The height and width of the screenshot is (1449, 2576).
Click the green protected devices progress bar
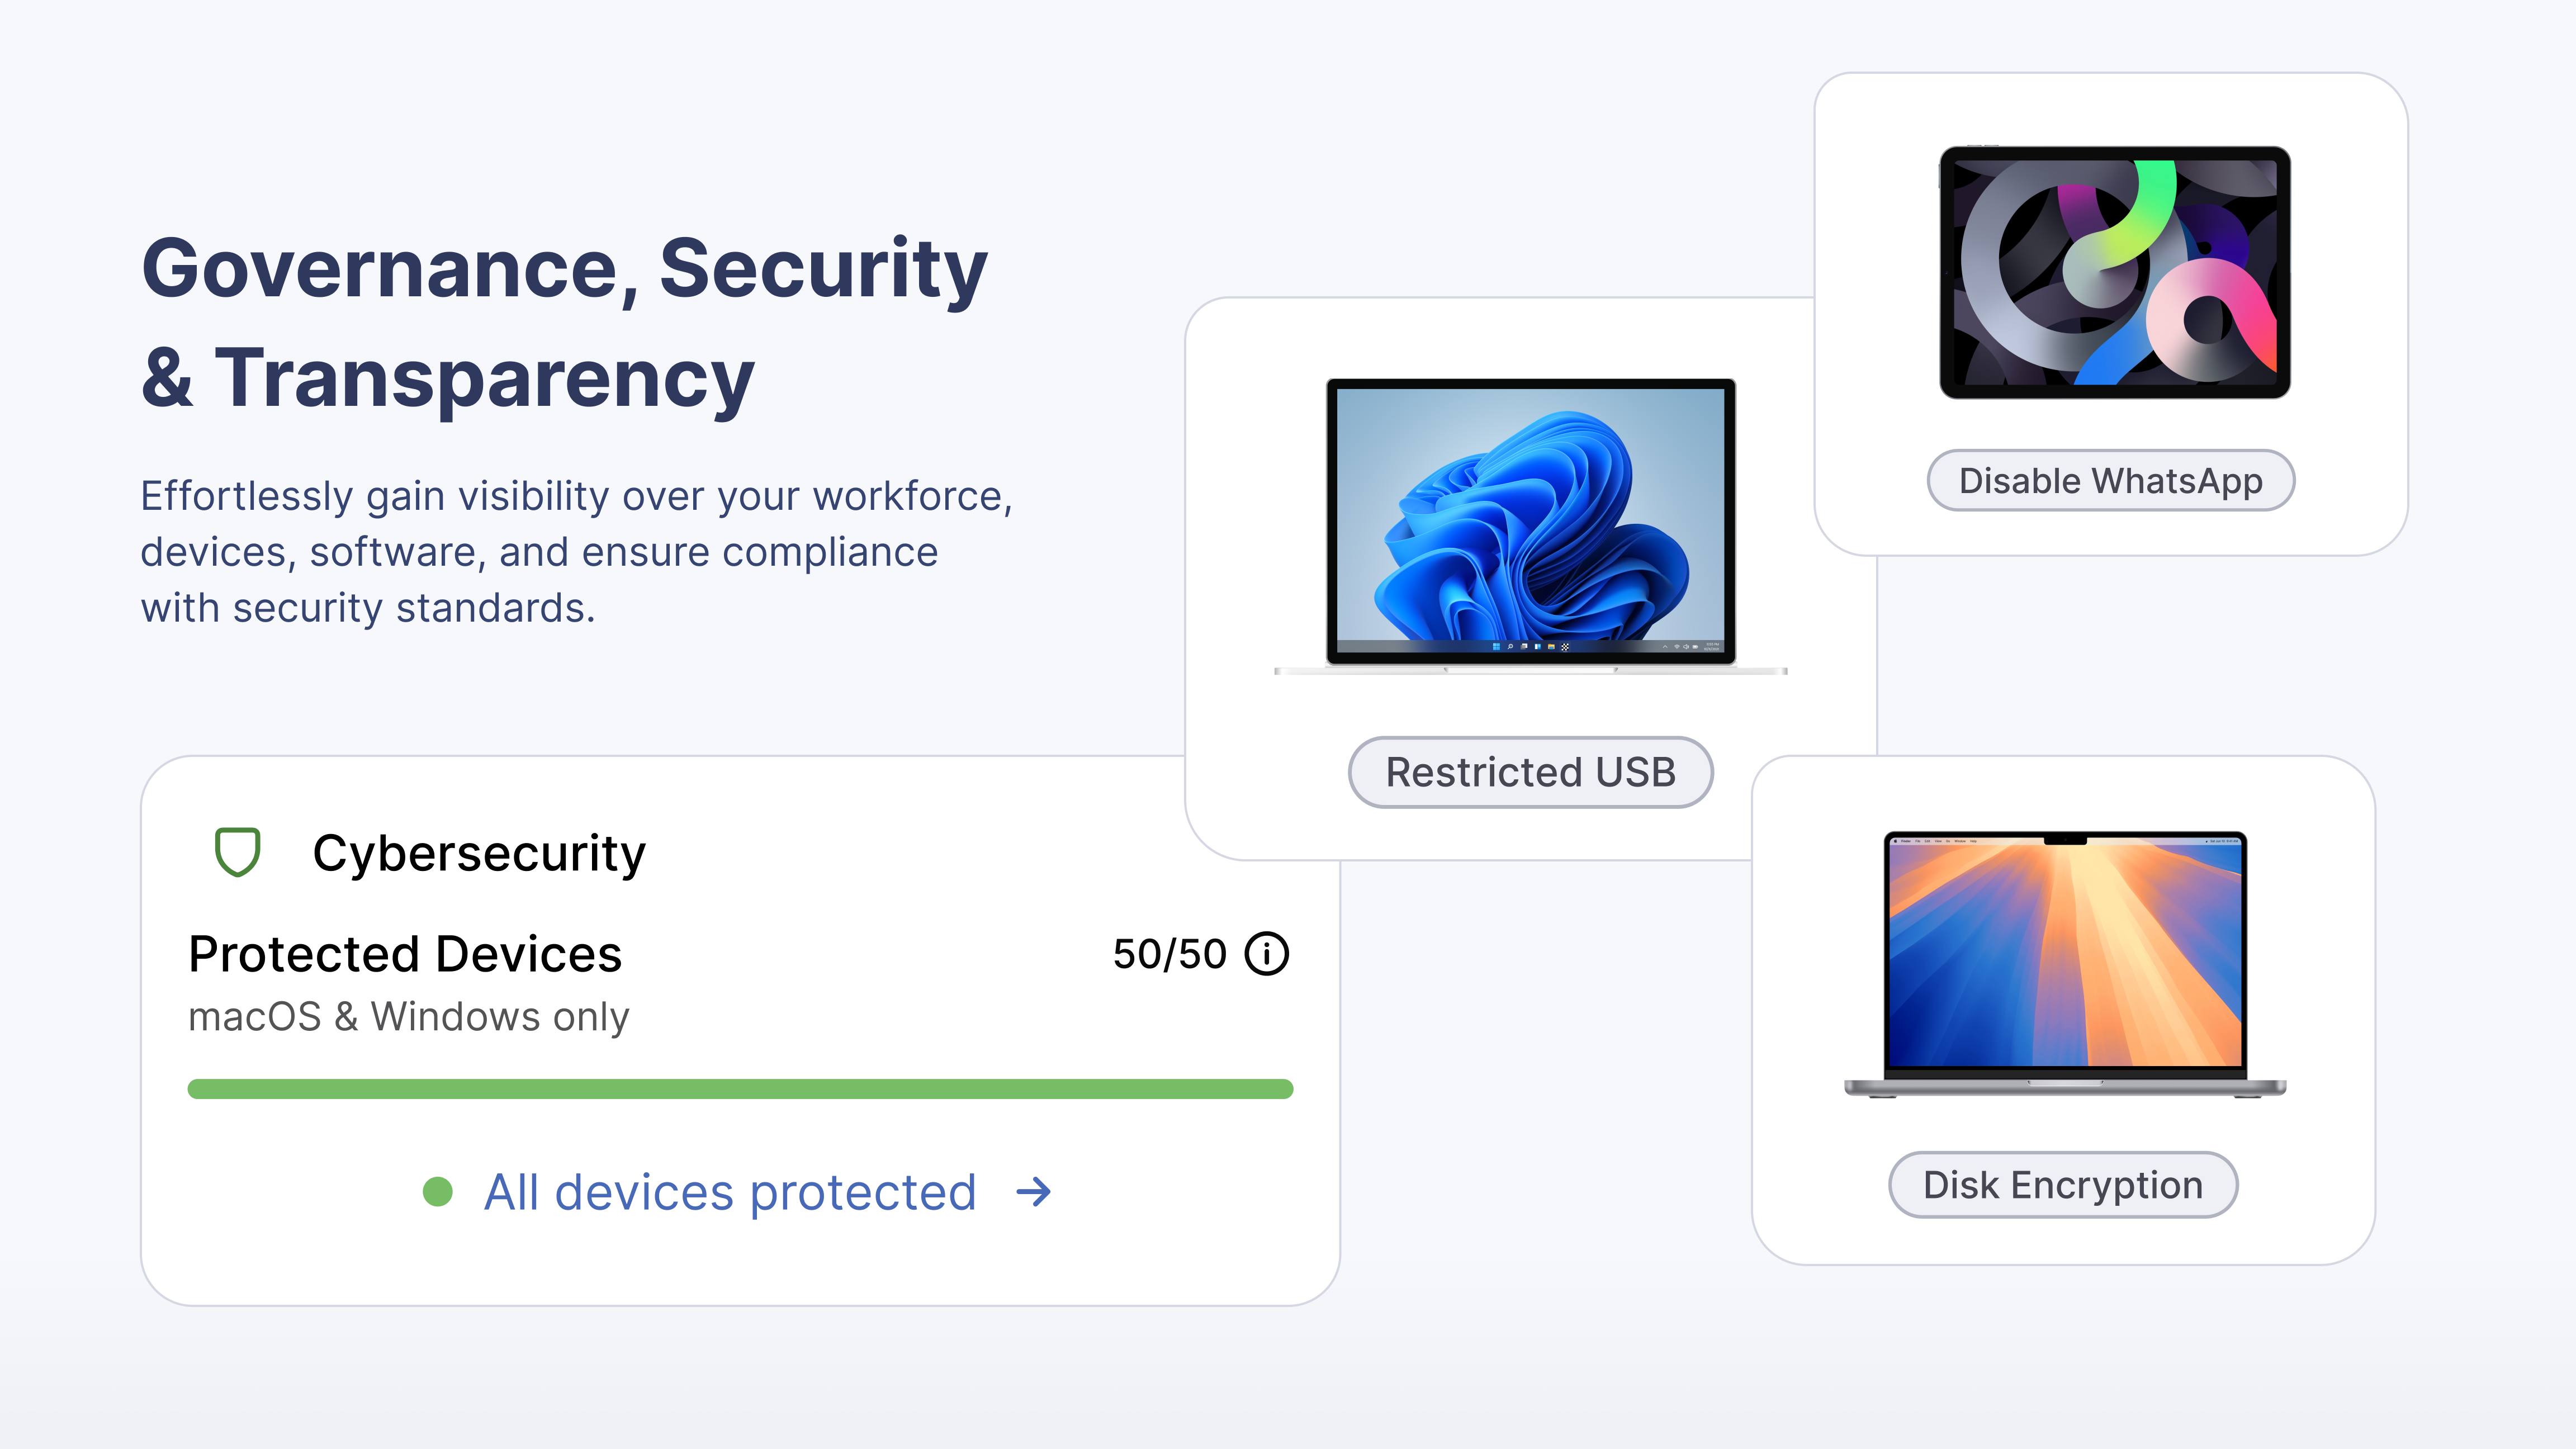tap(740, 1089)
